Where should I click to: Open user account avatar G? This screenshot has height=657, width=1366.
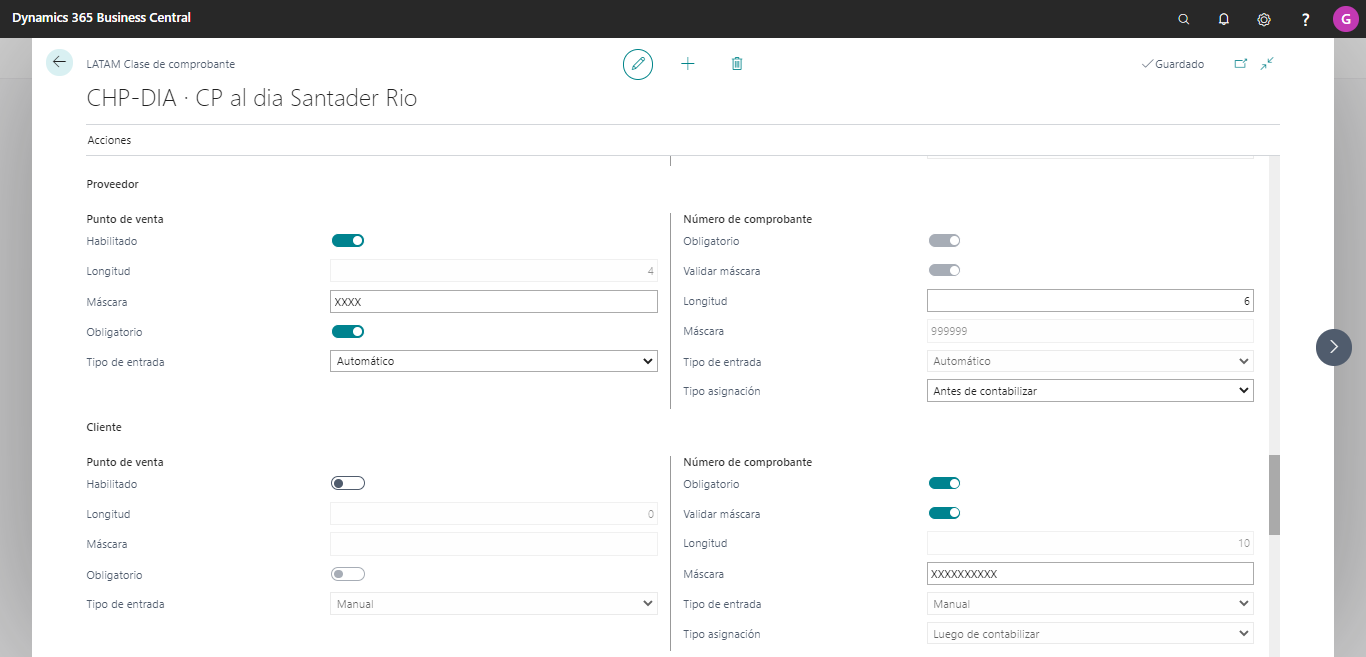tap(1345, 19)
